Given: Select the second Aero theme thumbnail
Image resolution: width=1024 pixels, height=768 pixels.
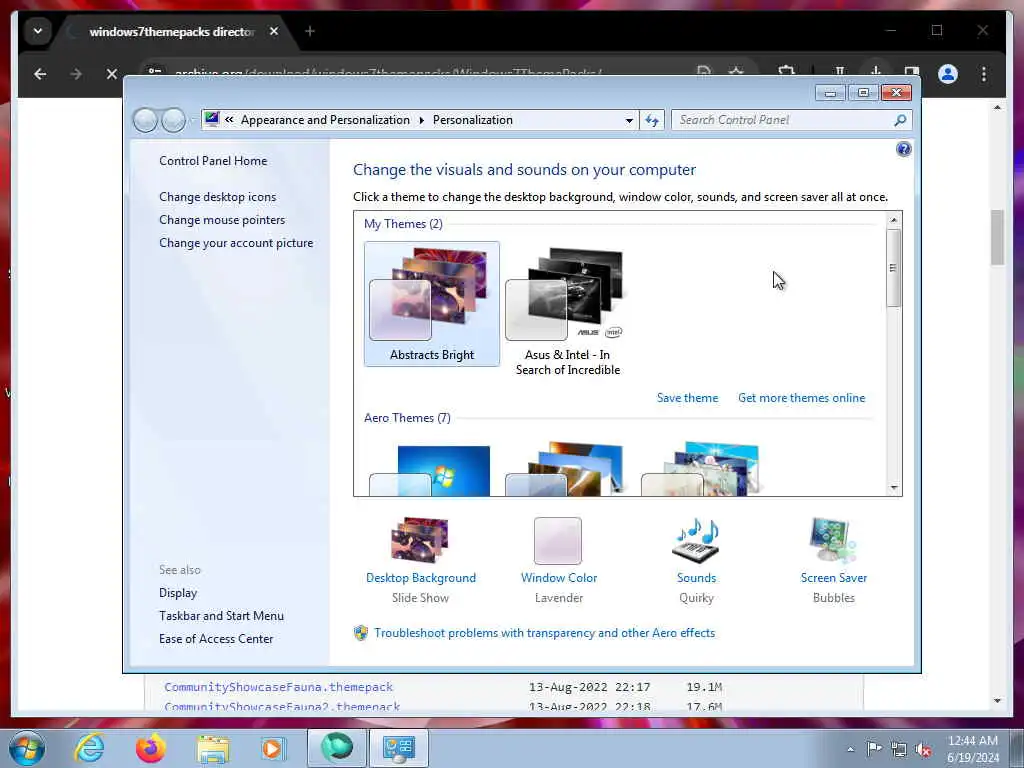Looking at the screenshot, I should point(566,469).
